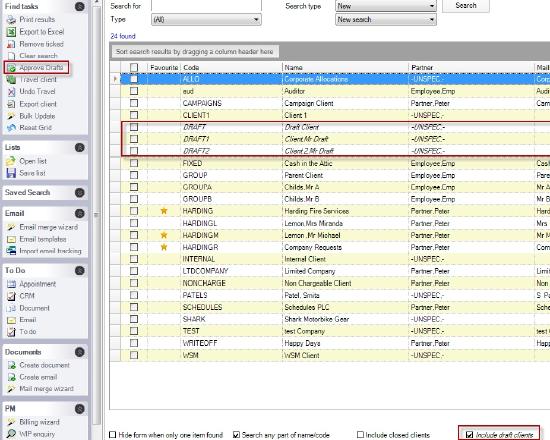550x440 pixels.
Task: Click the Reset Grid icon
Action: pos(11,128)
